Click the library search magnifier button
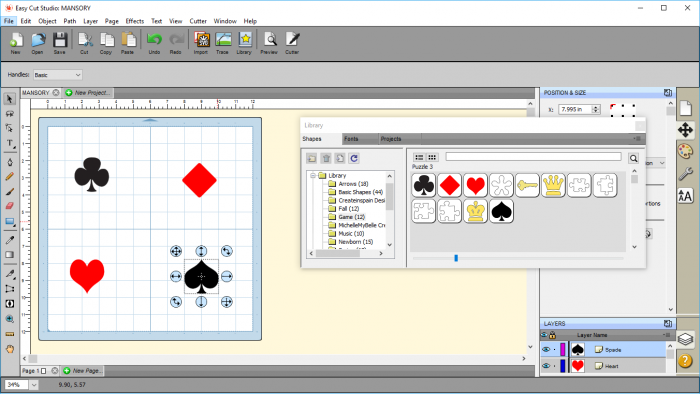The width and height of the screenshot is (700, 394). pos(633,158)
